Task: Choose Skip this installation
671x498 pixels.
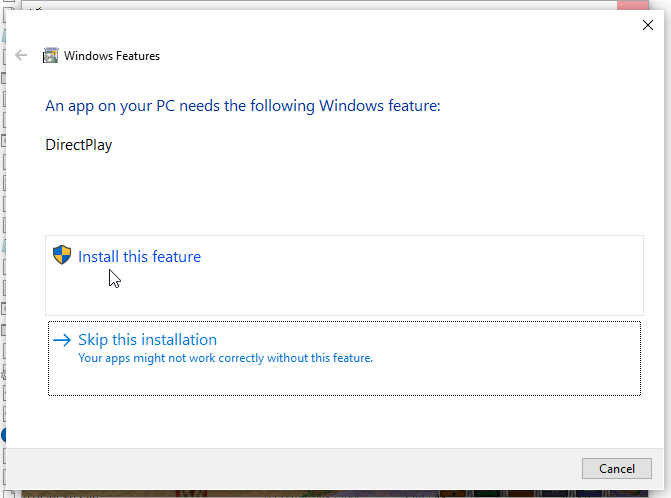Action: pos(344,359)
